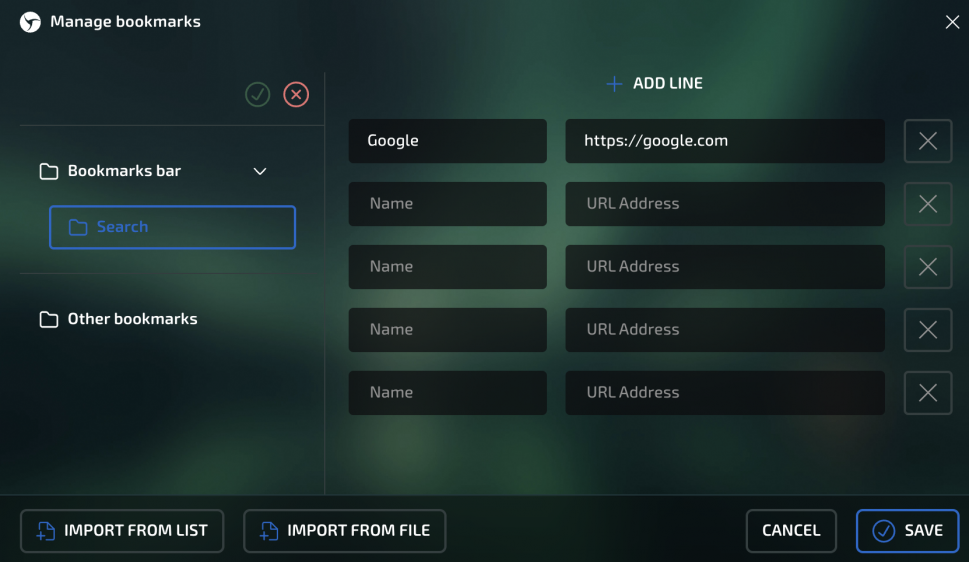Cancel bookmark changes

791,530
